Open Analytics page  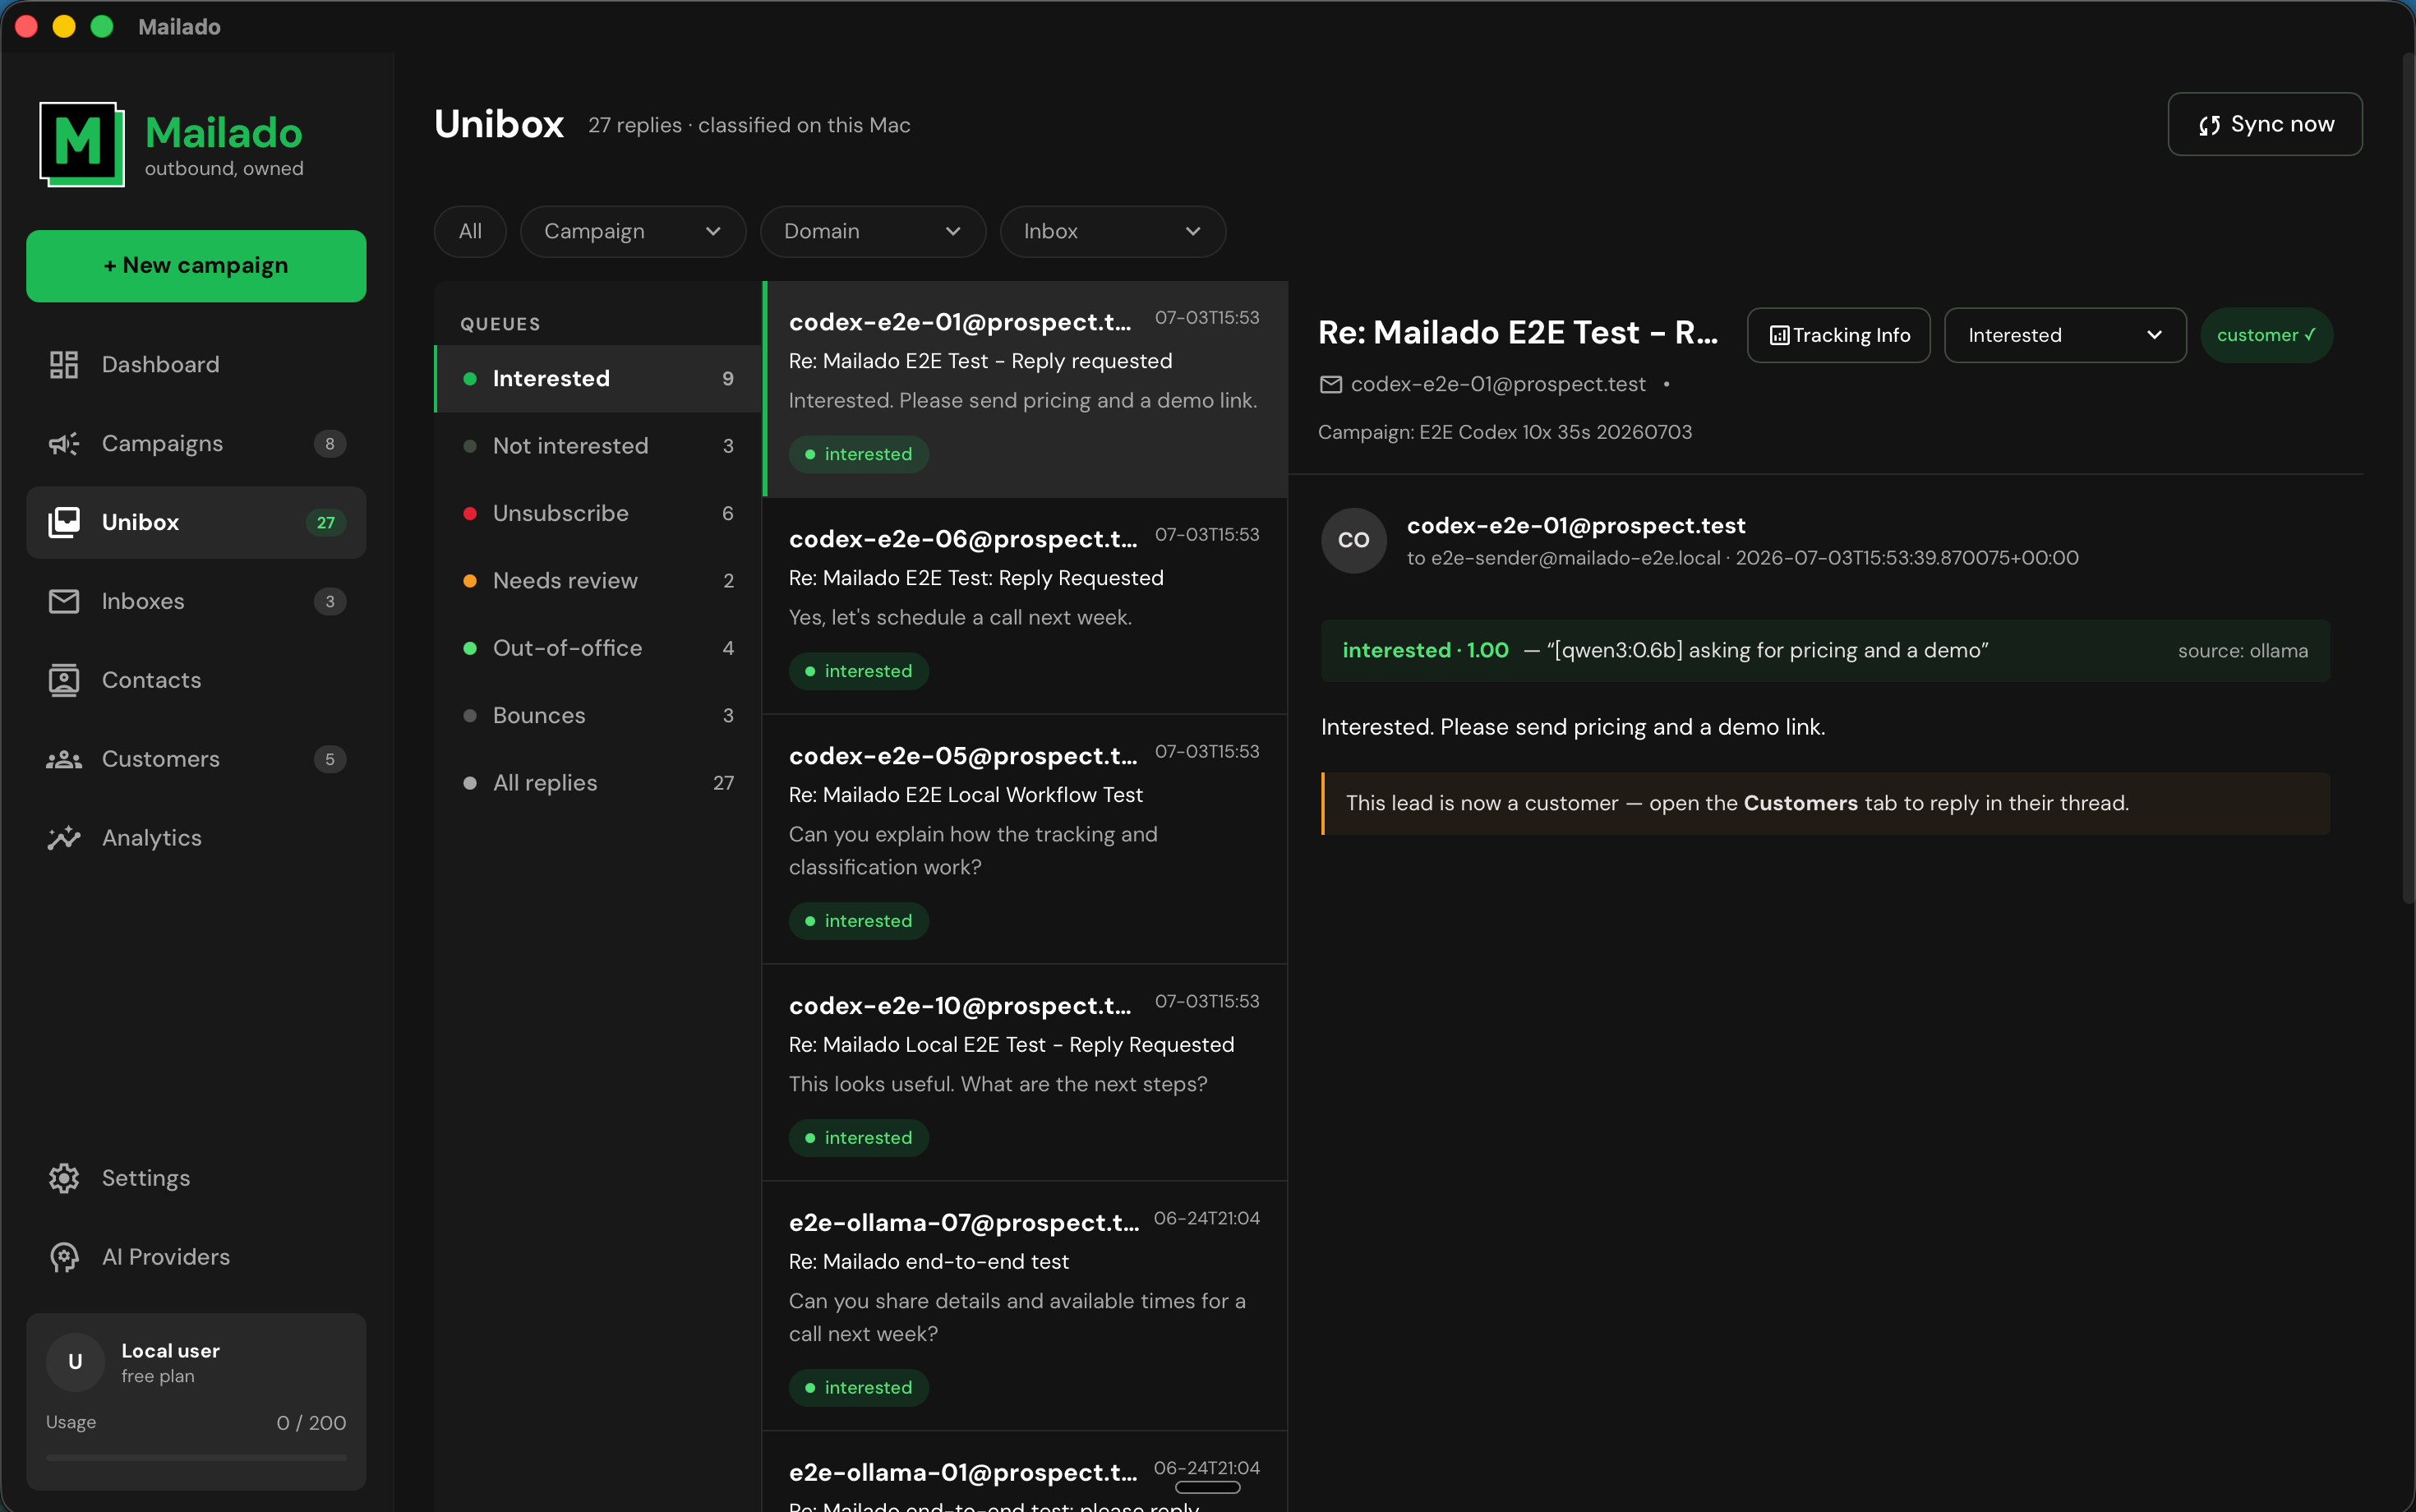pyautogui.click(x=196, y=838)
